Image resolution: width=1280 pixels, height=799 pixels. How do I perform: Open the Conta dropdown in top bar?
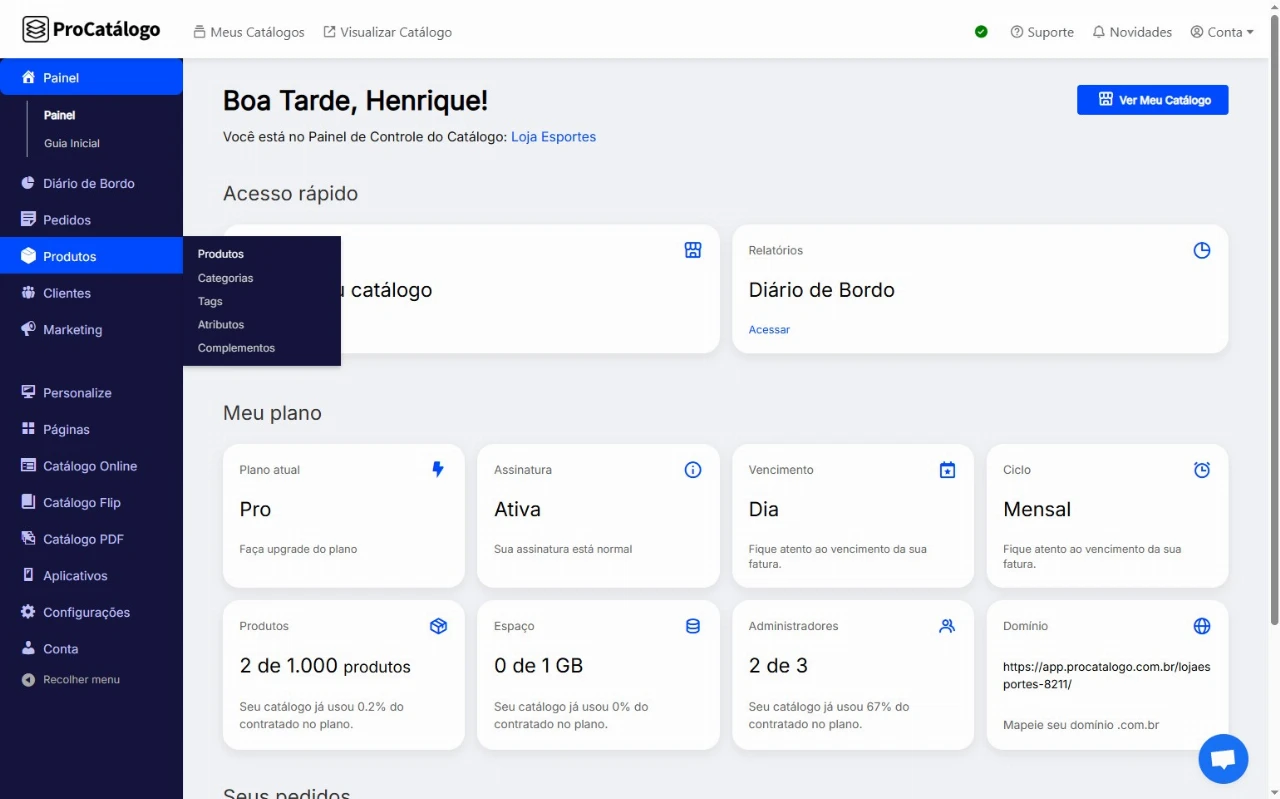[1222, 32]
